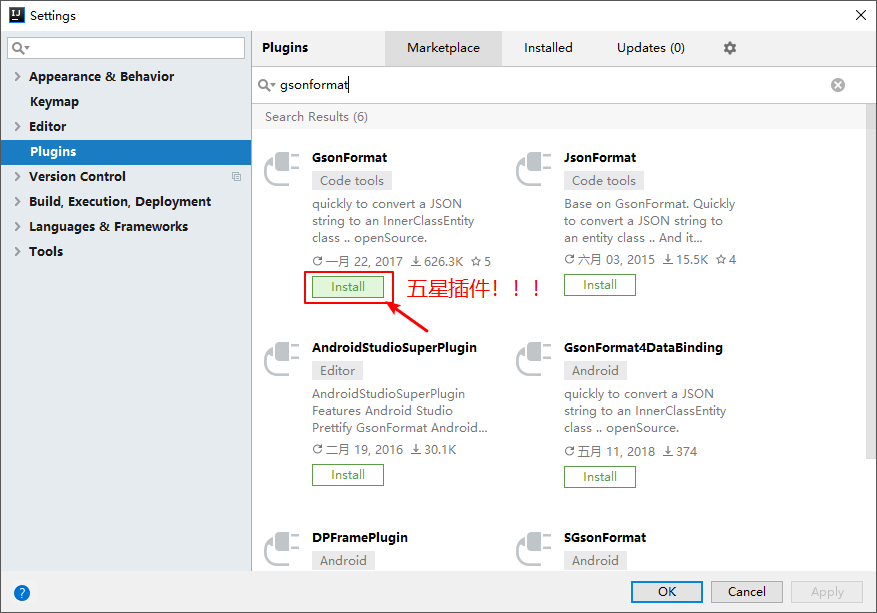Click the plugins settings gear icon
This screenshot has height=613, width=877.
[729, 48]
